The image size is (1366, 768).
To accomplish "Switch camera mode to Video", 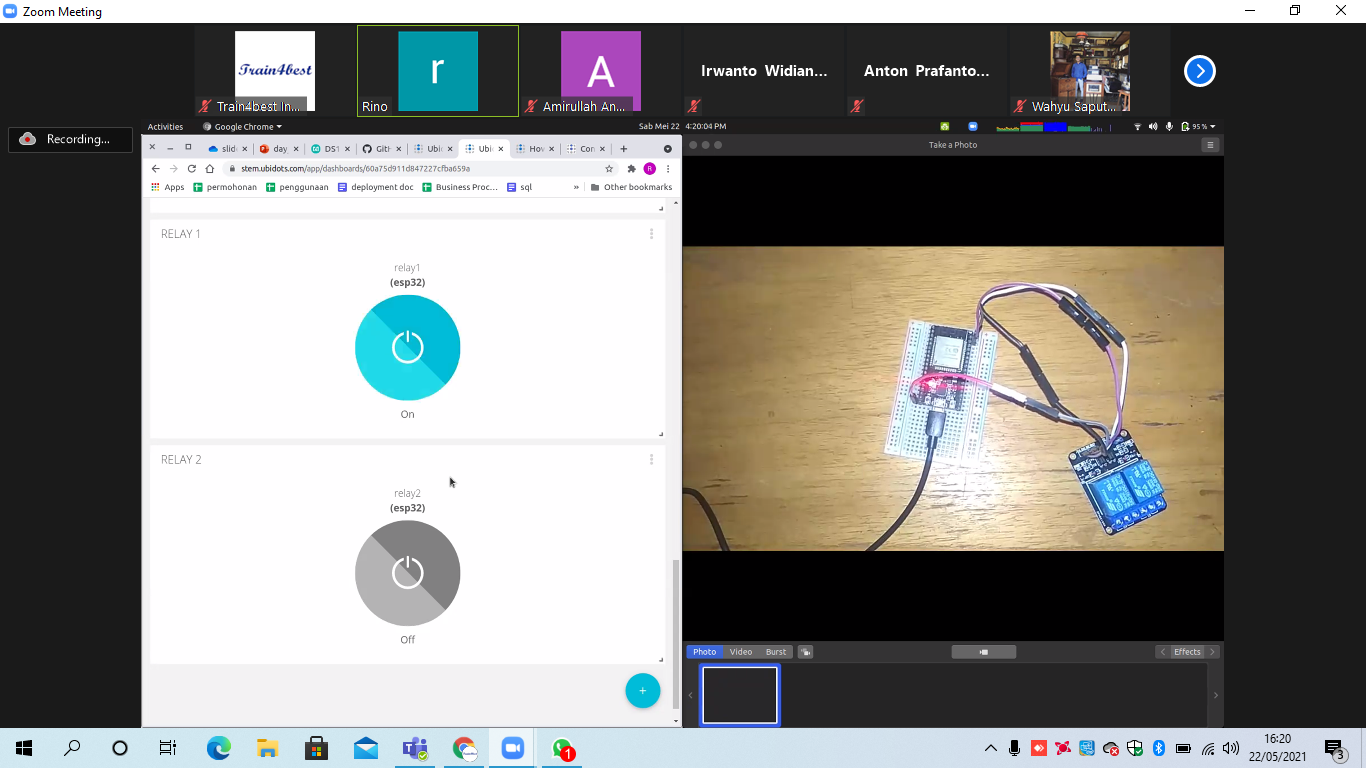I will (740, 652).
